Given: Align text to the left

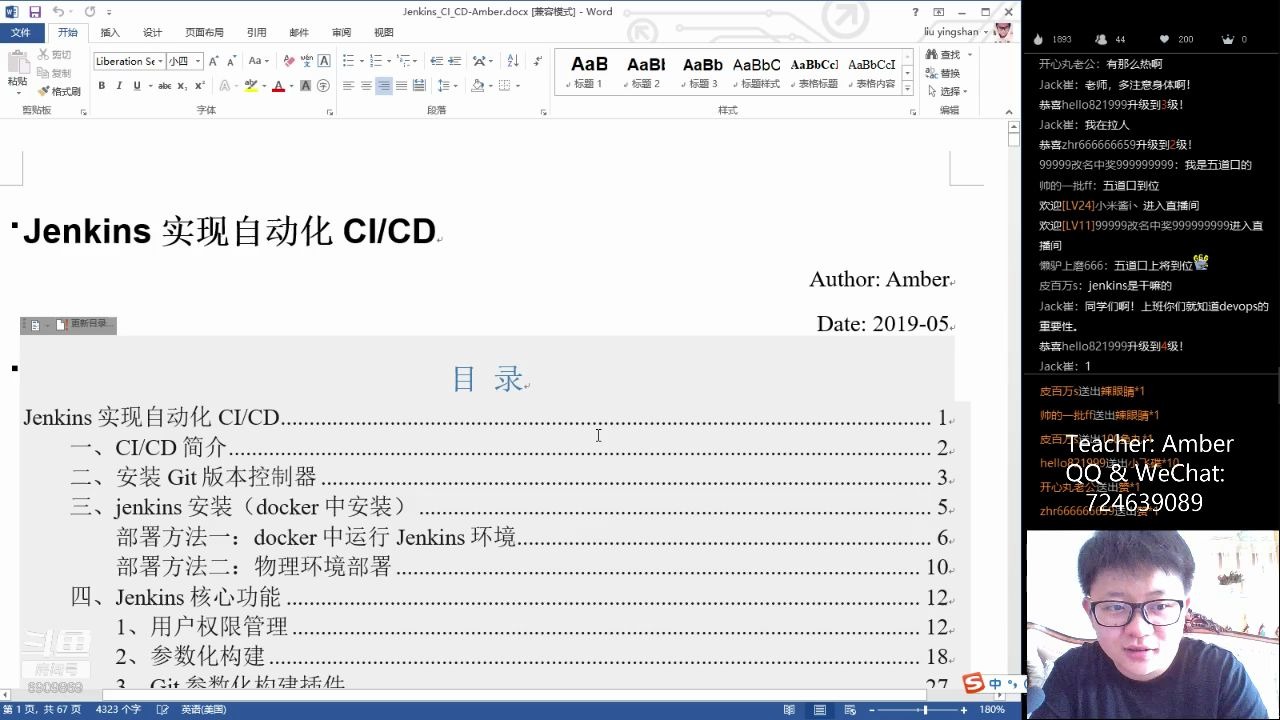Looking at the screenshot, I should [348, 86].
